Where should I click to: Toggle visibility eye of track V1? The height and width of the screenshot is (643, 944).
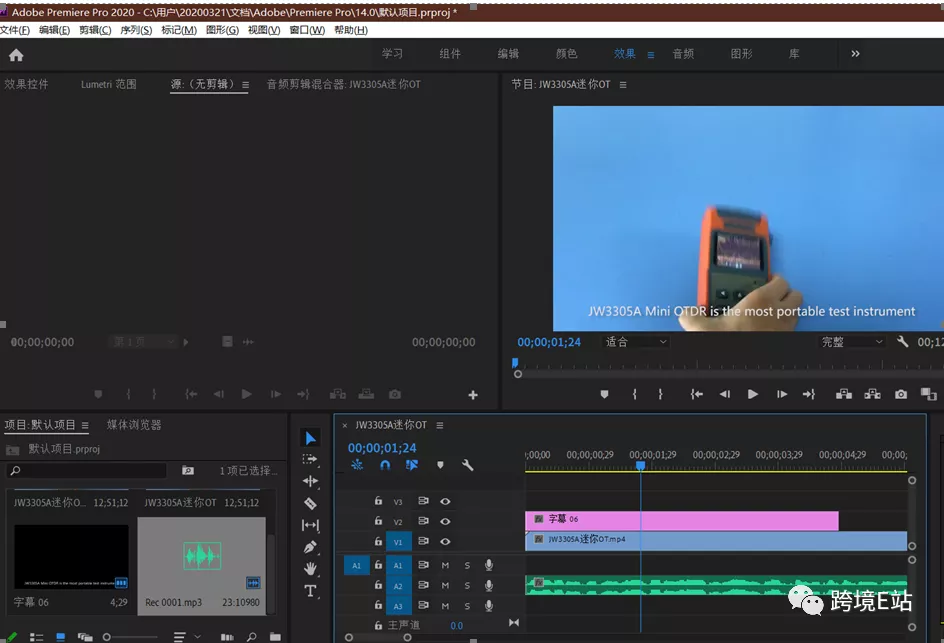click(x=445, y=541)
